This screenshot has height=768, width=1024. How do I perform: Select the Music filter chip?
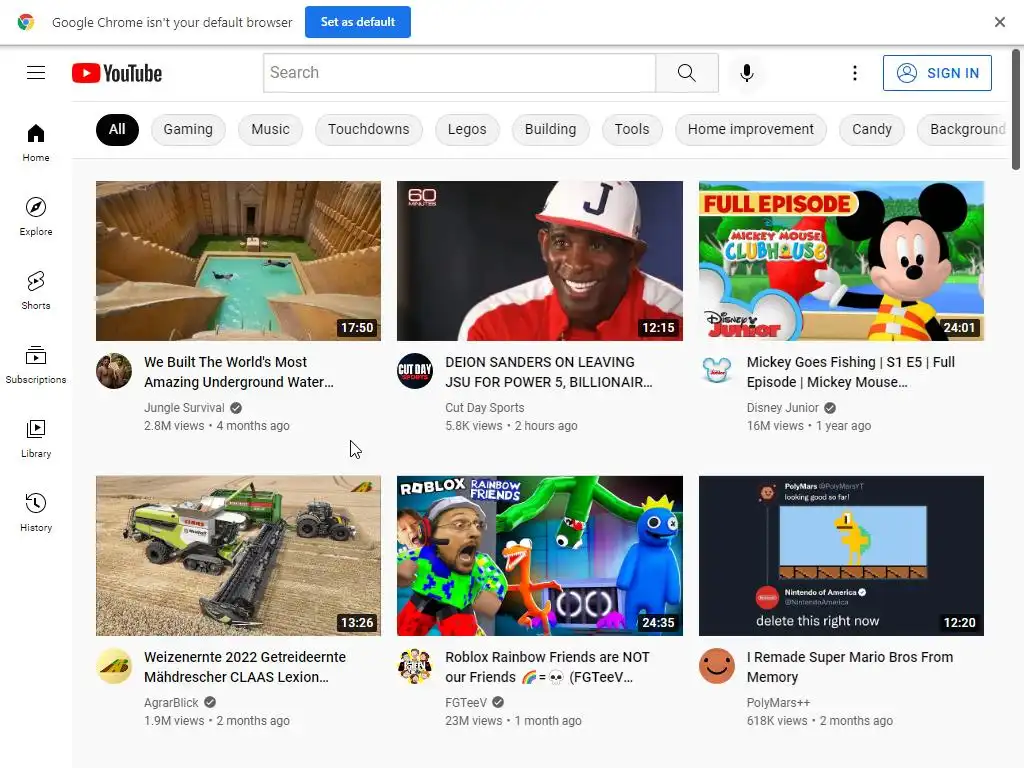click(x=270, y=129)
